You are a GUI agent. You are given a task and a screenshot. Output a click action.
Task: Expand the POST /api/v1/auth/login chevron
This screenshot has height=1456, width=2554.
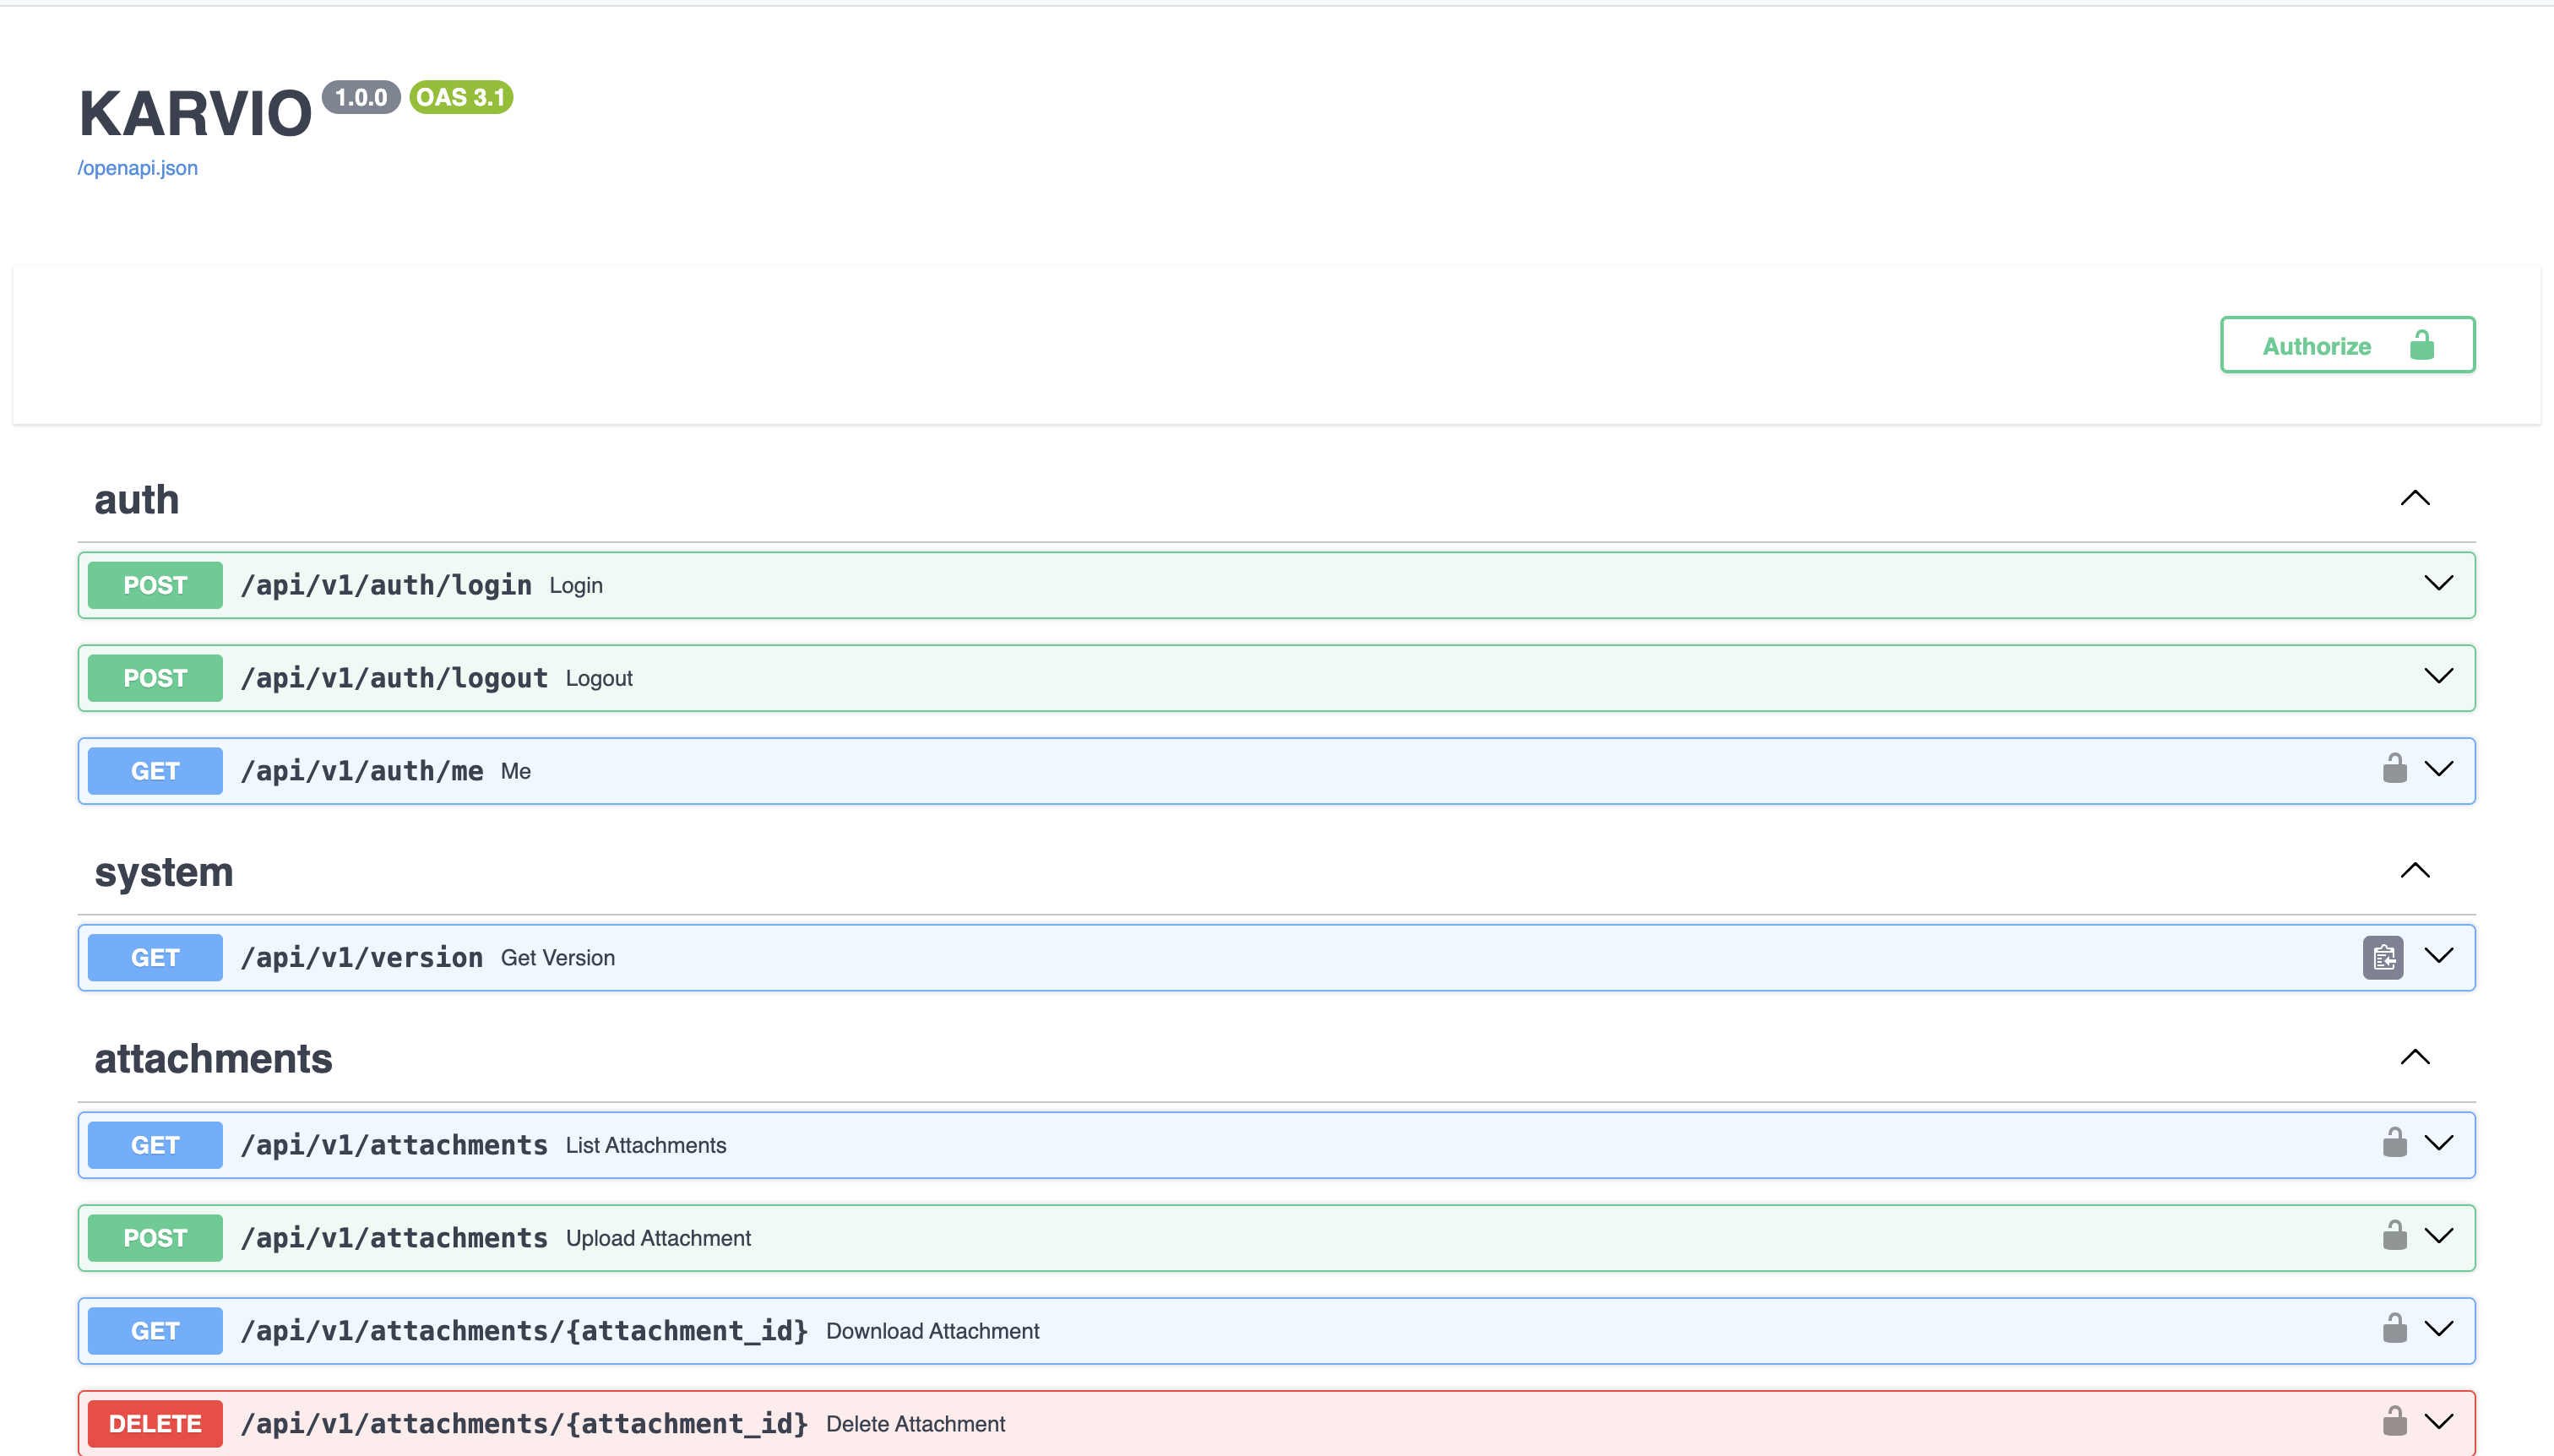tap(2439, 583)
